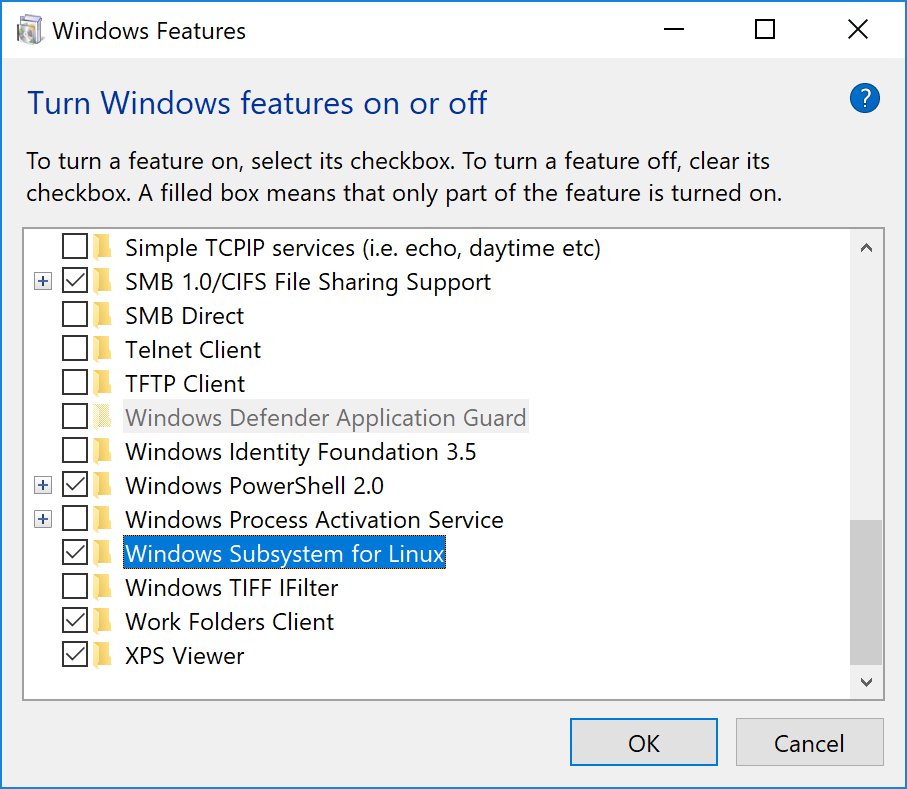Select the Windows Identity Foundation 3.5 item
This screenshot has height=789, width=907.
click(300, 452)
